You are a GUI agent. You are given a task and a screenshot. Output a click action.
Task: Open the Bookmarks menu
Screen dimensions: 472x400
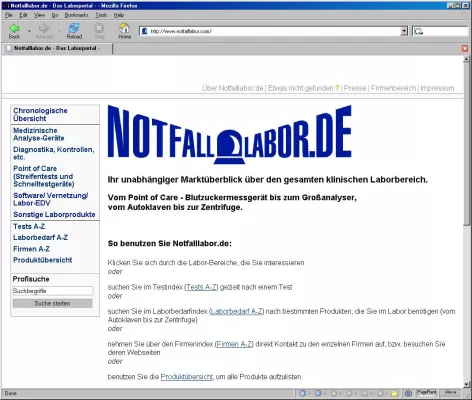pos(77,15)
